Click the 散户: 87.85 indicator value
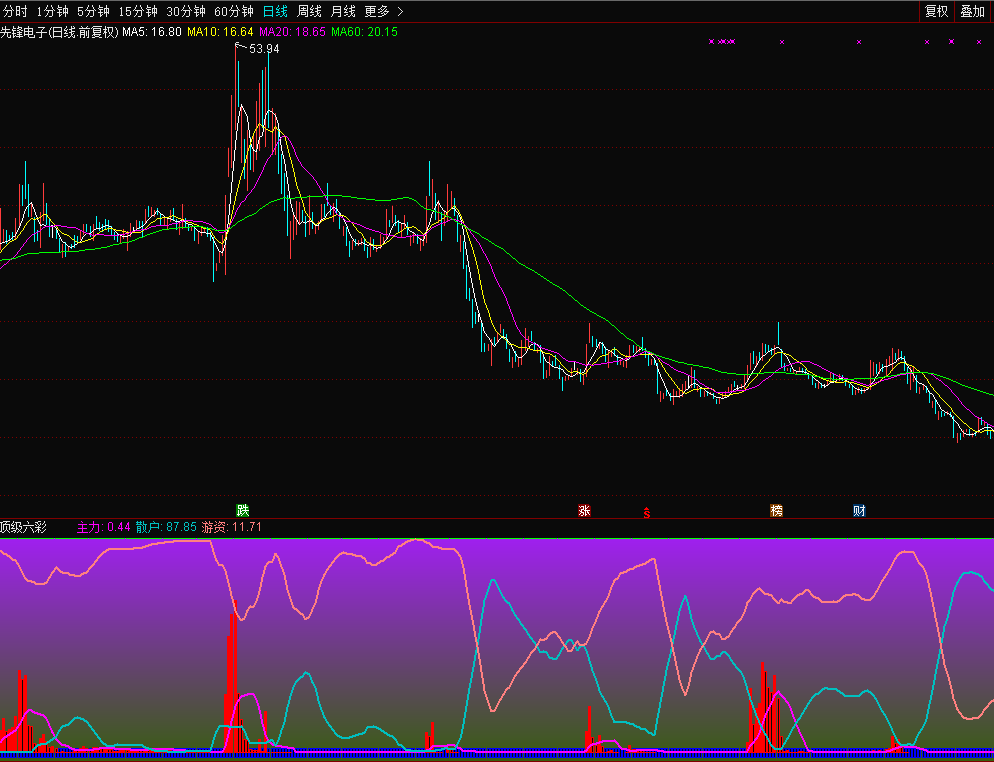This screenshot has width=994, height=762. point(166,527)
